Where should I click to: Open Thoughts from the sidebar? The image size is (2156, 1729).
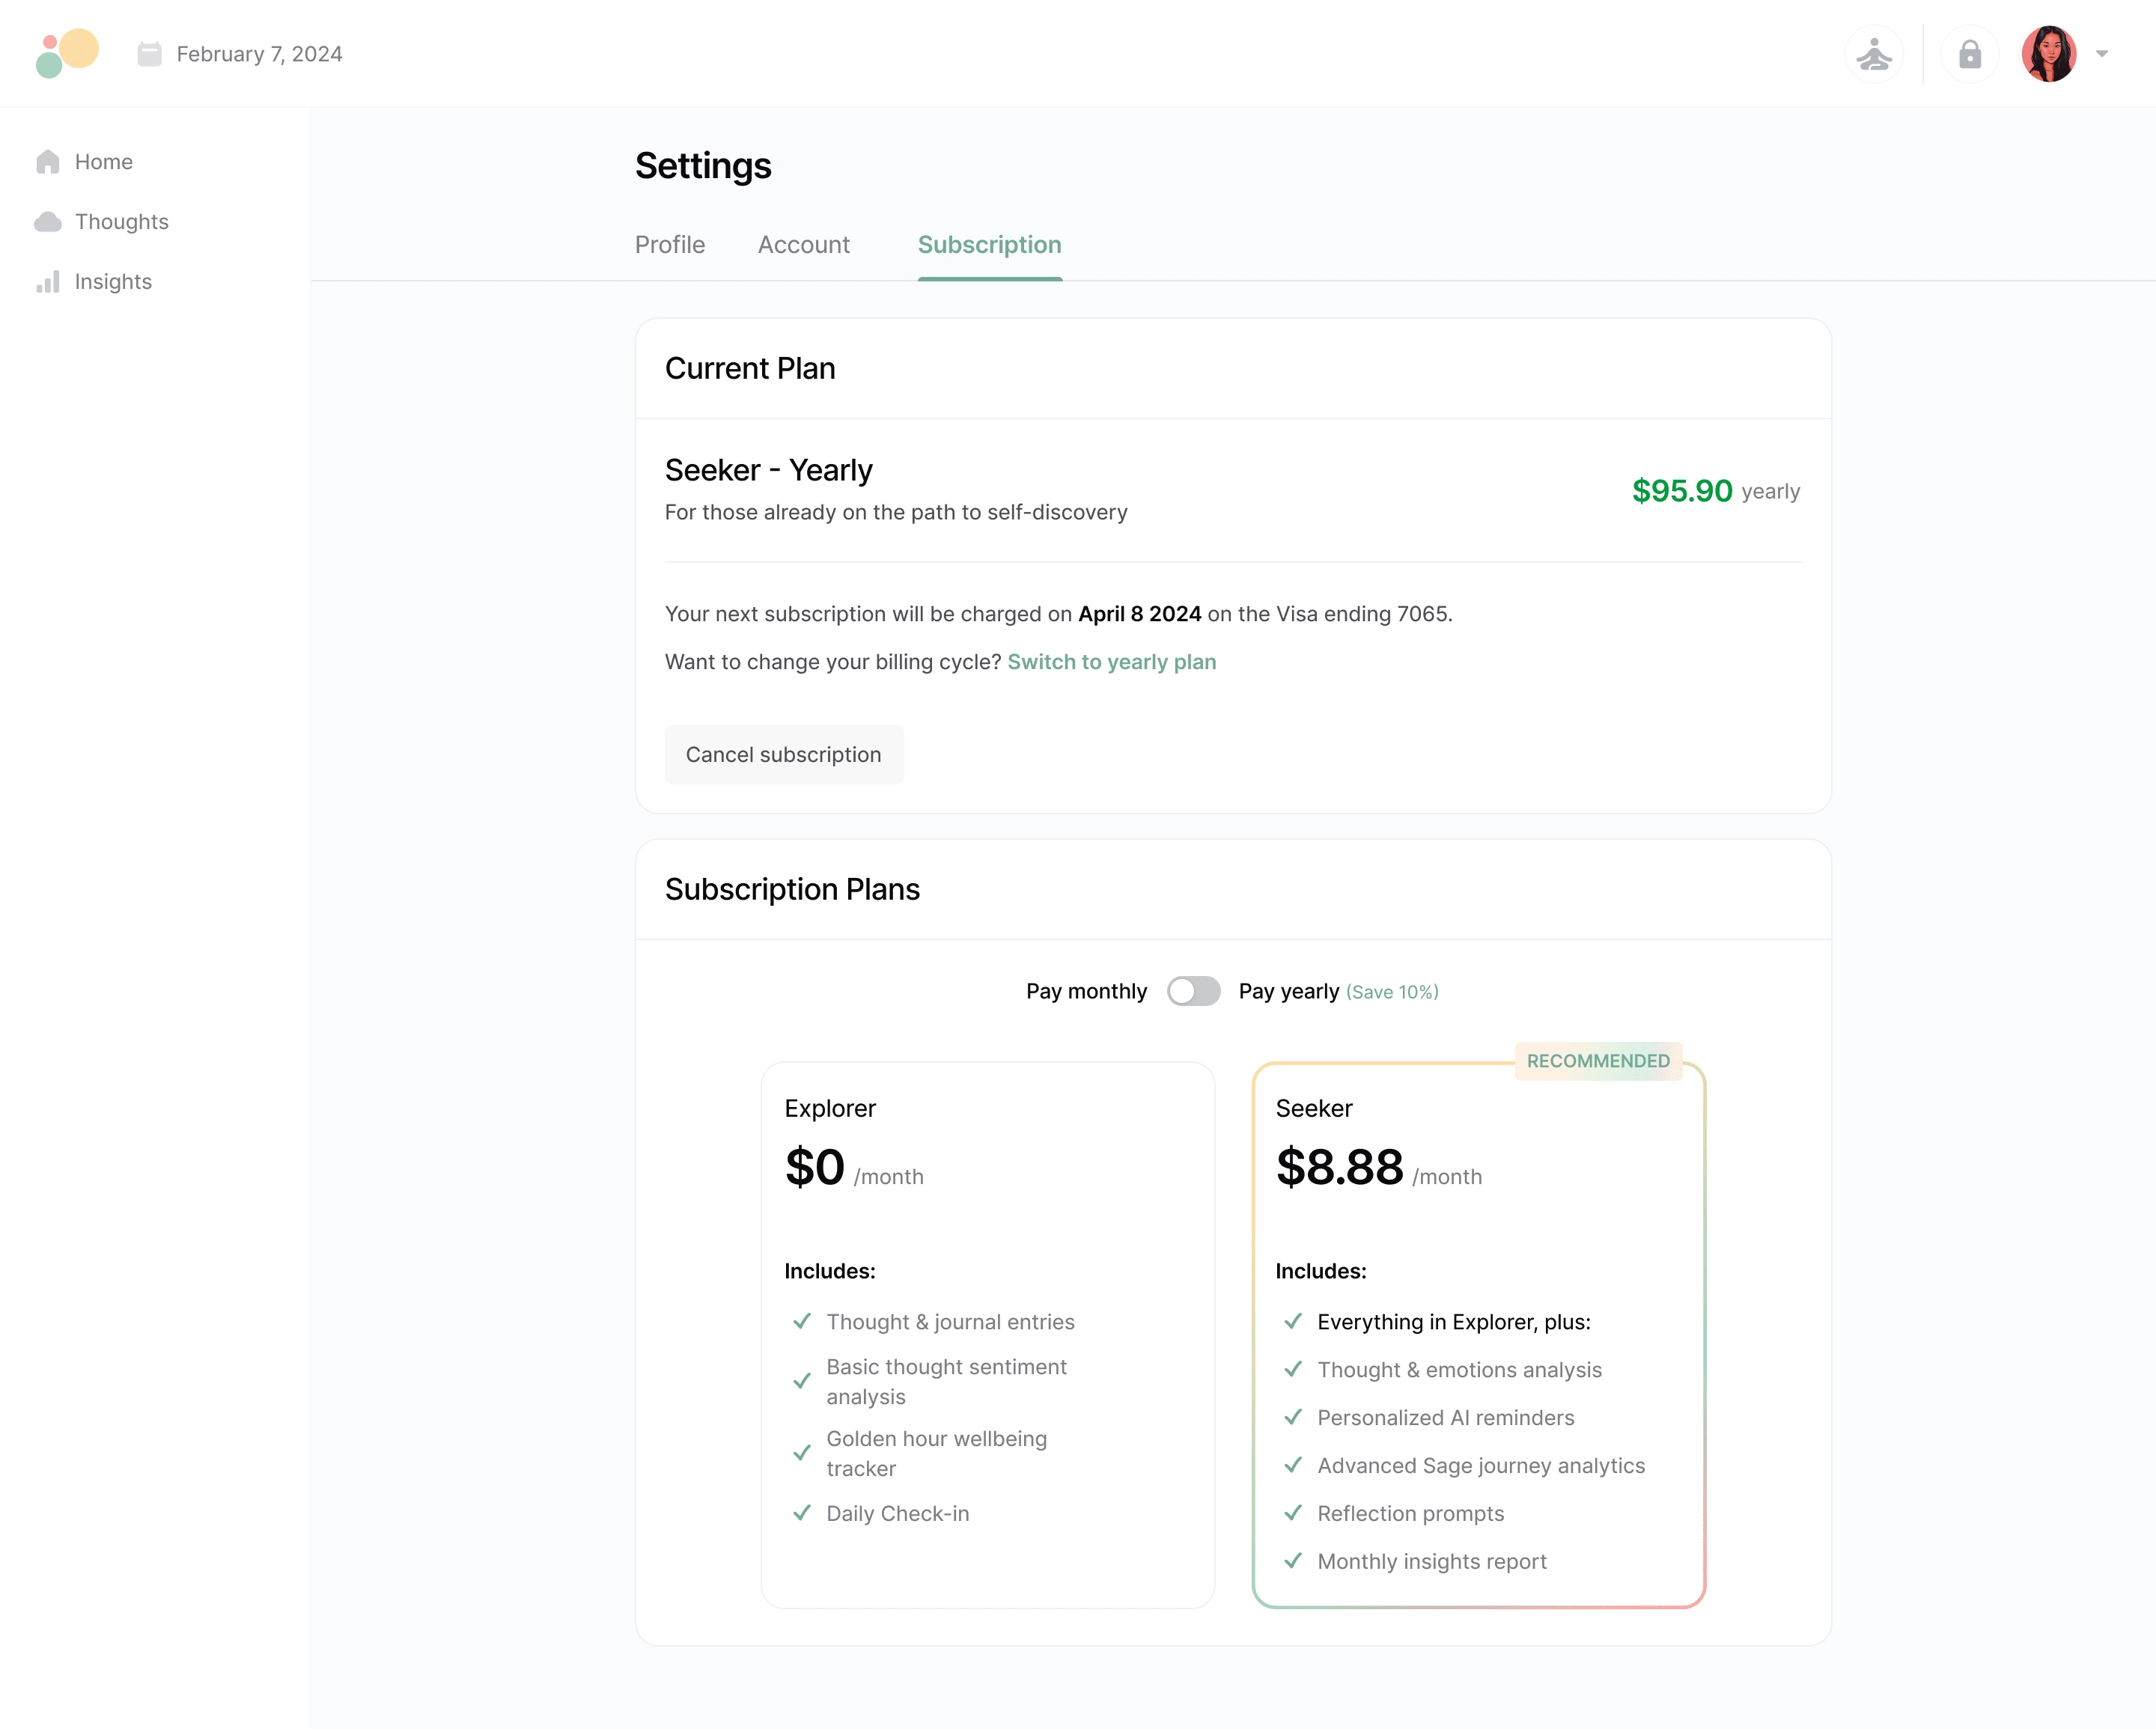tap(121, 221)
